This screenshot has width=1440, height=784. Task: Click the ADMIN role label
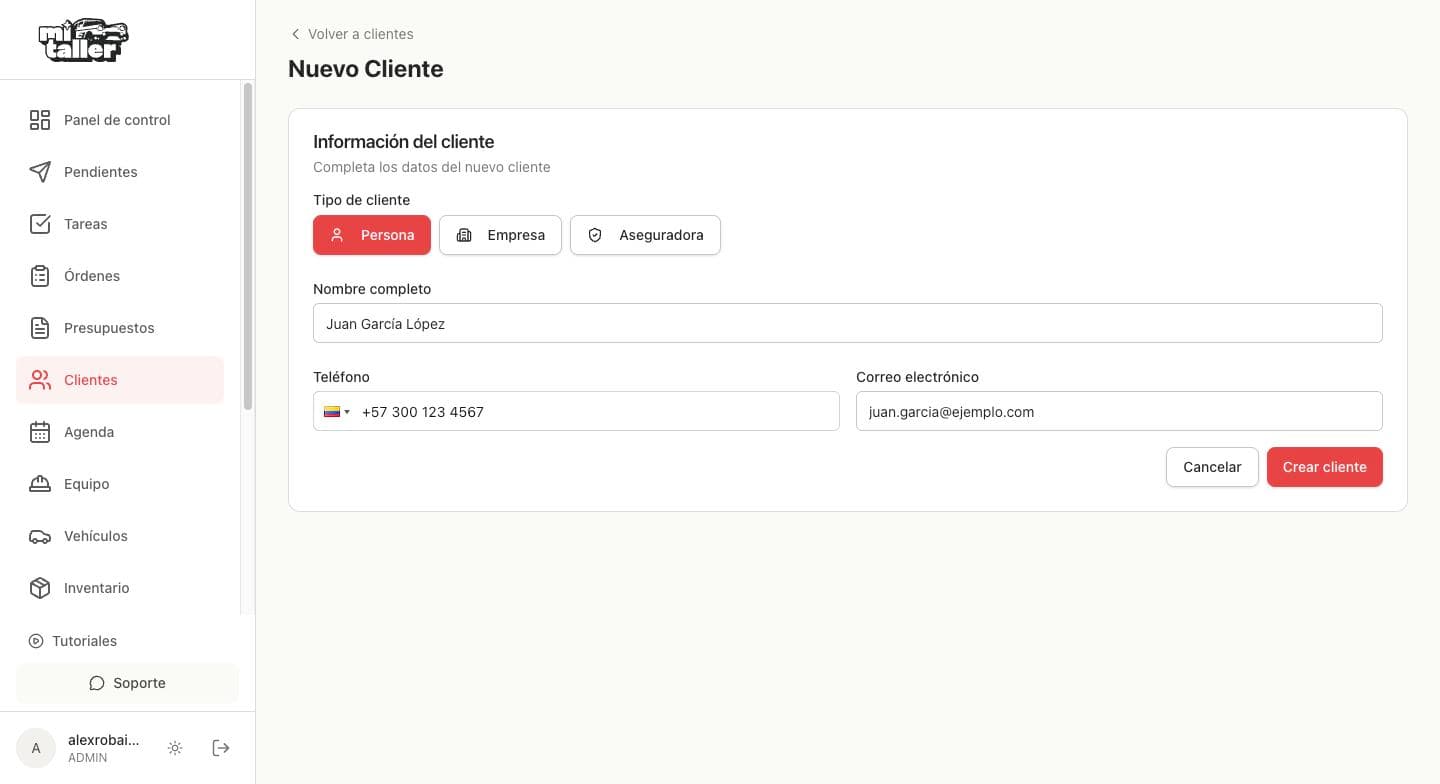[88, 758]
